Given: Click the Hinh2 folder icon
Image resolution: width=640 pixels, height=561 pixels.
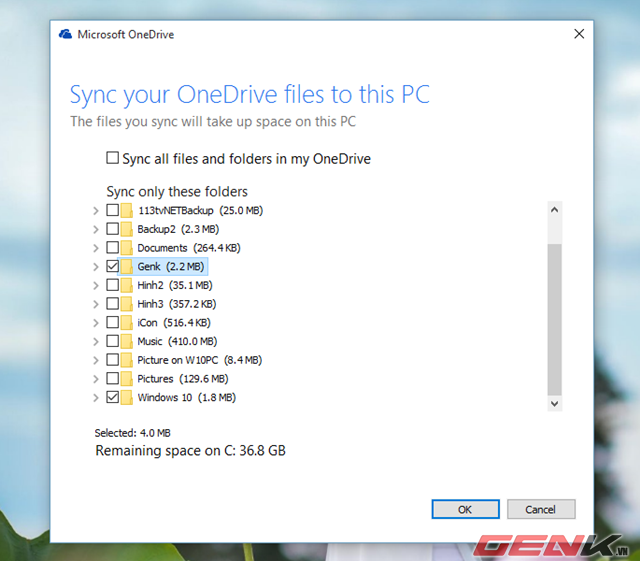Looking at the screenshot, I should click(x=127, y=285).
